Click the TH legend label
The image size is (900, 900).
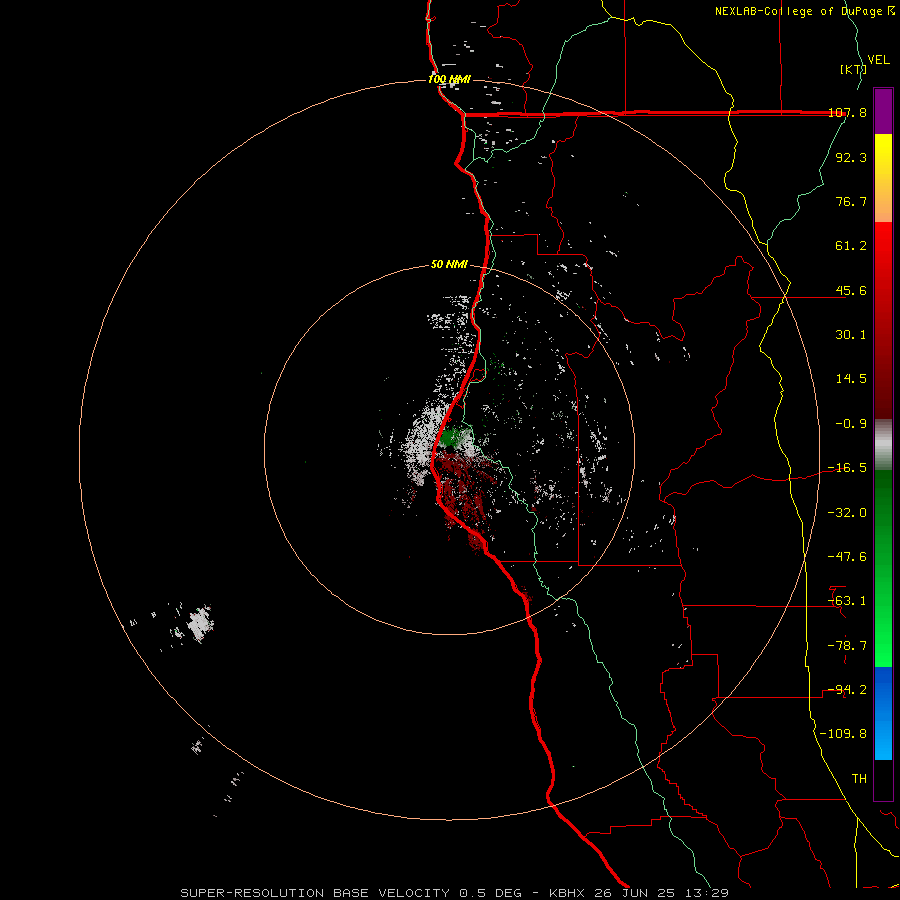(859, 779)
